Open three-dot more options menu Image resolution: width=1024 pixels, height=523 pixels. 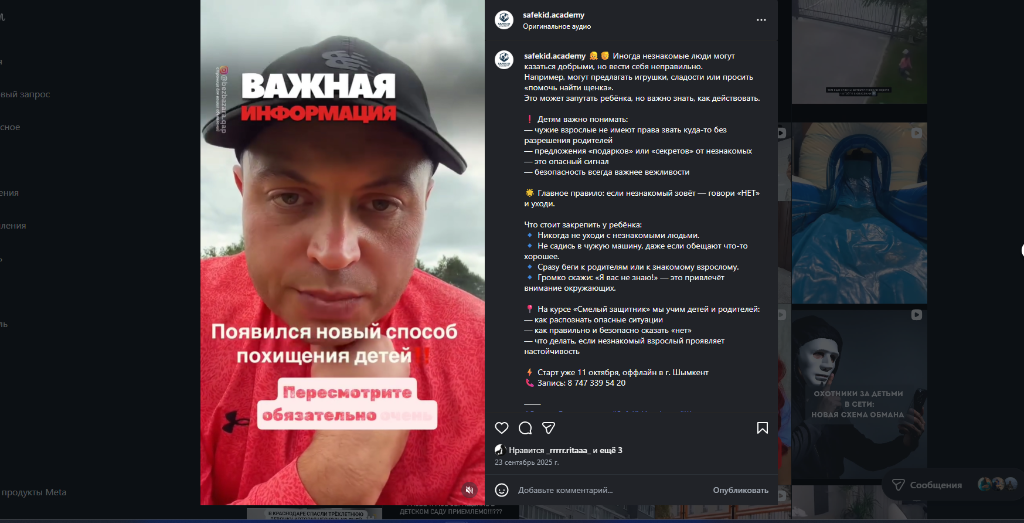[761, 20]
